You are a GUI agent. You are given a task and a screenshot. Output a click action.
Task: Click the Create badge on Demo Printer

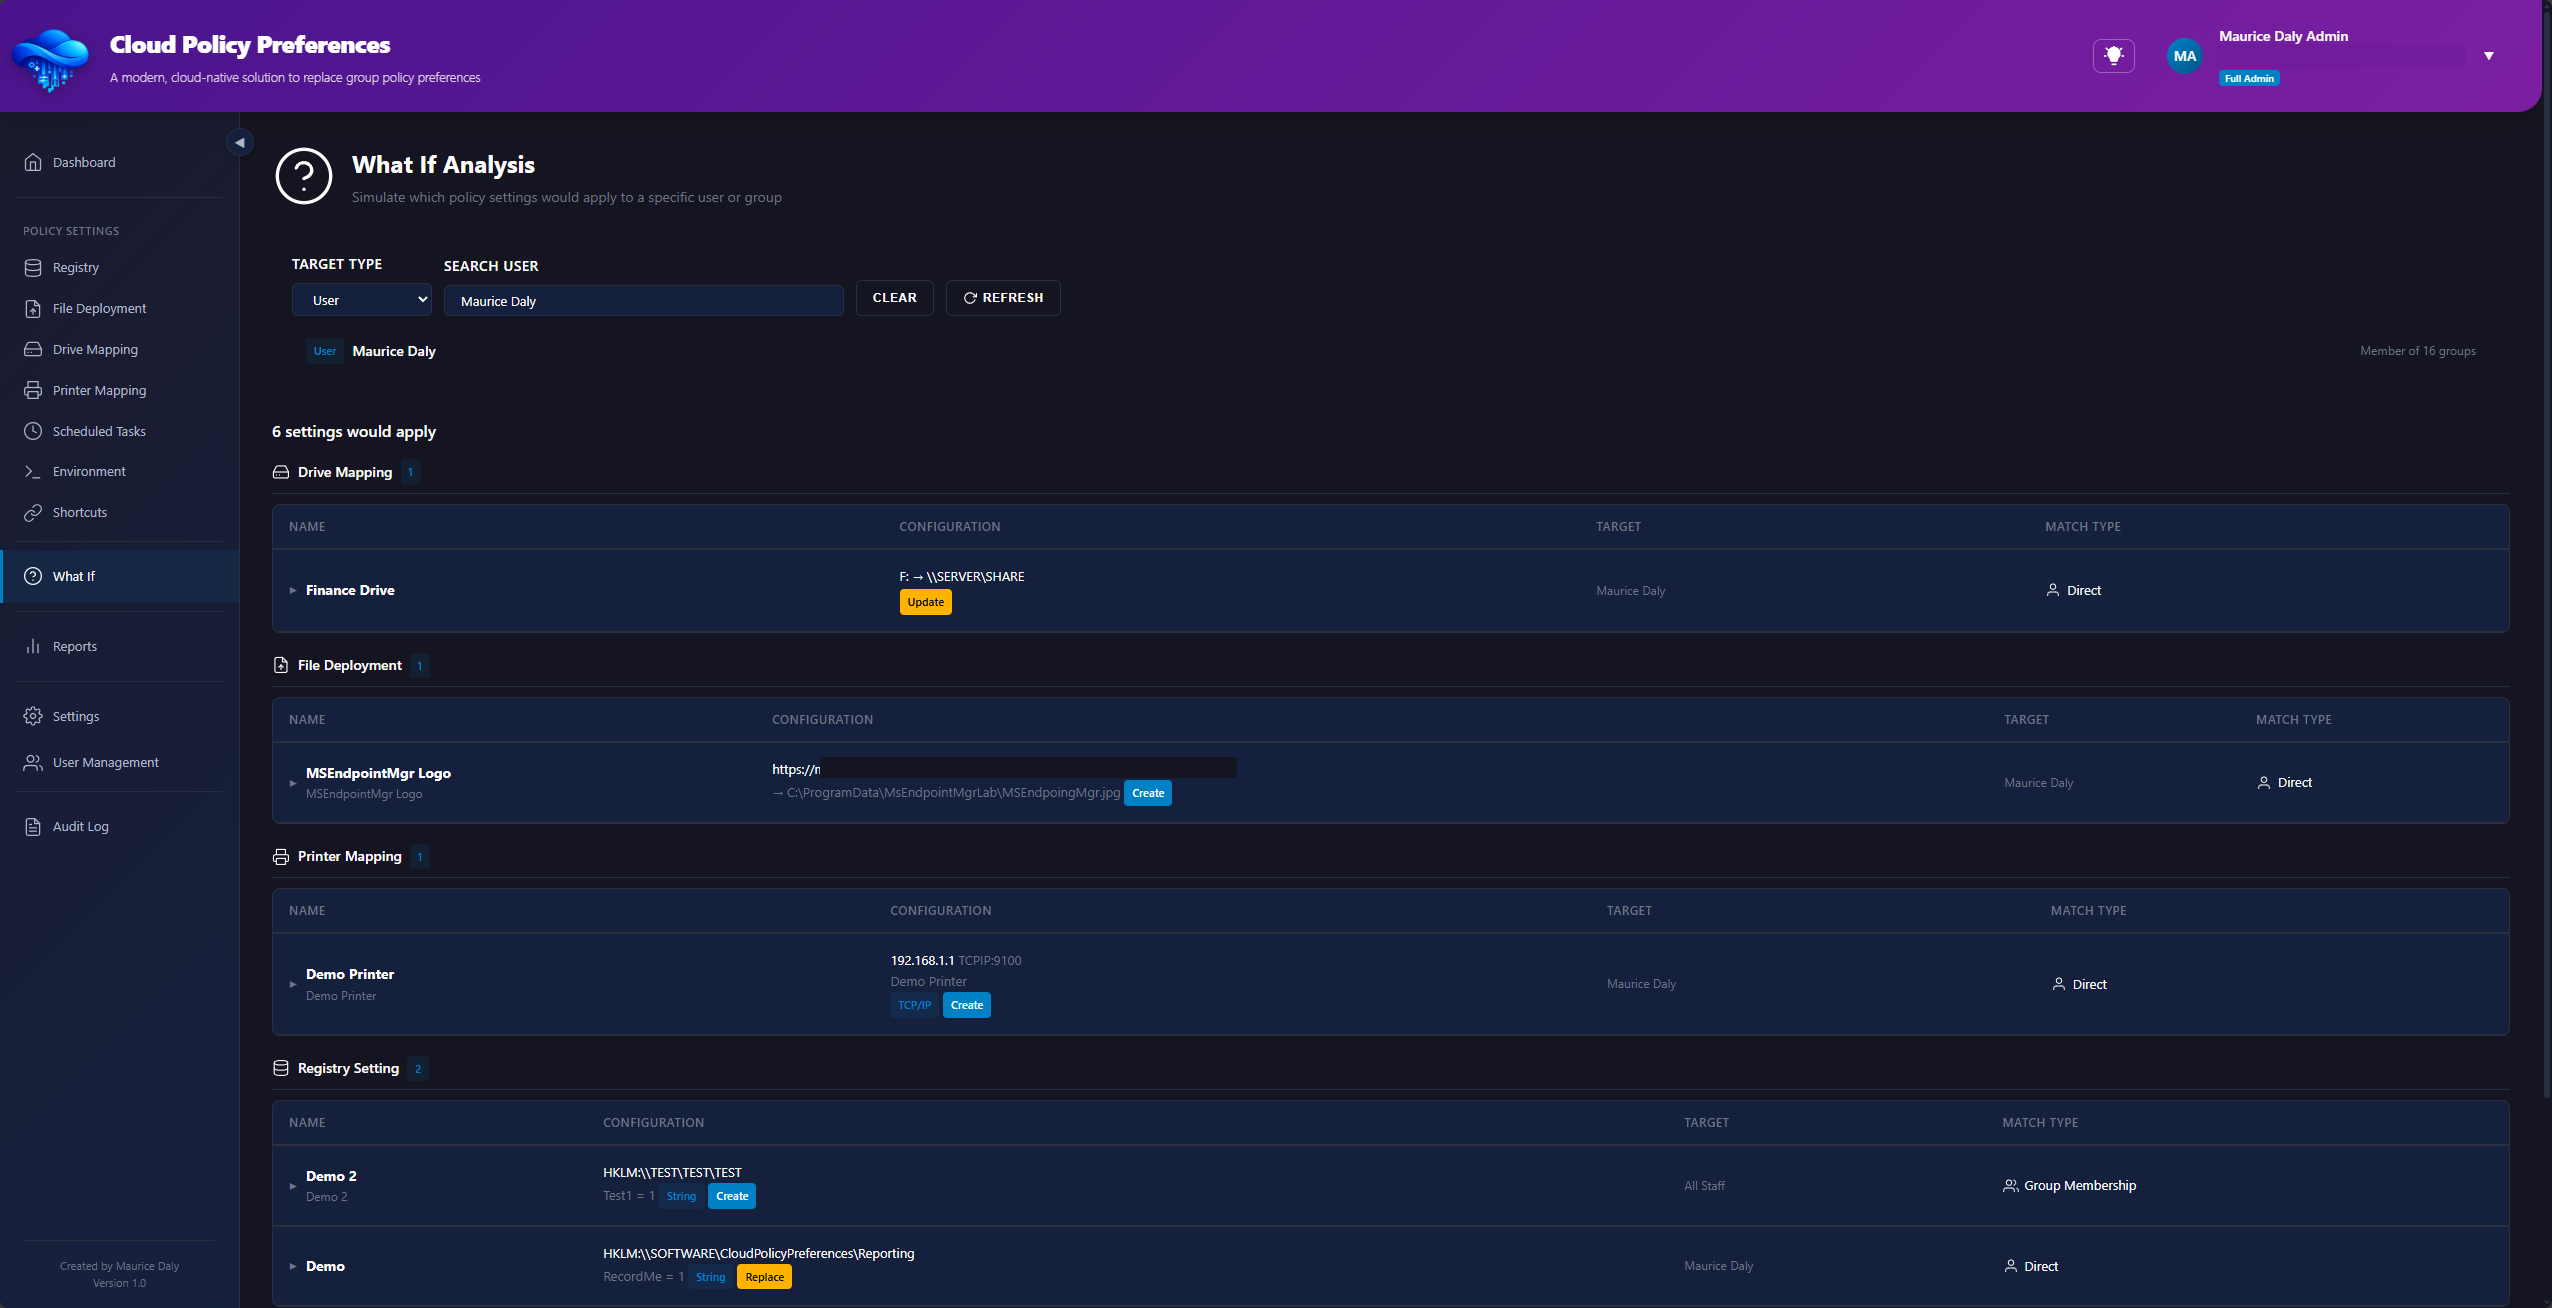[966, 1005]
